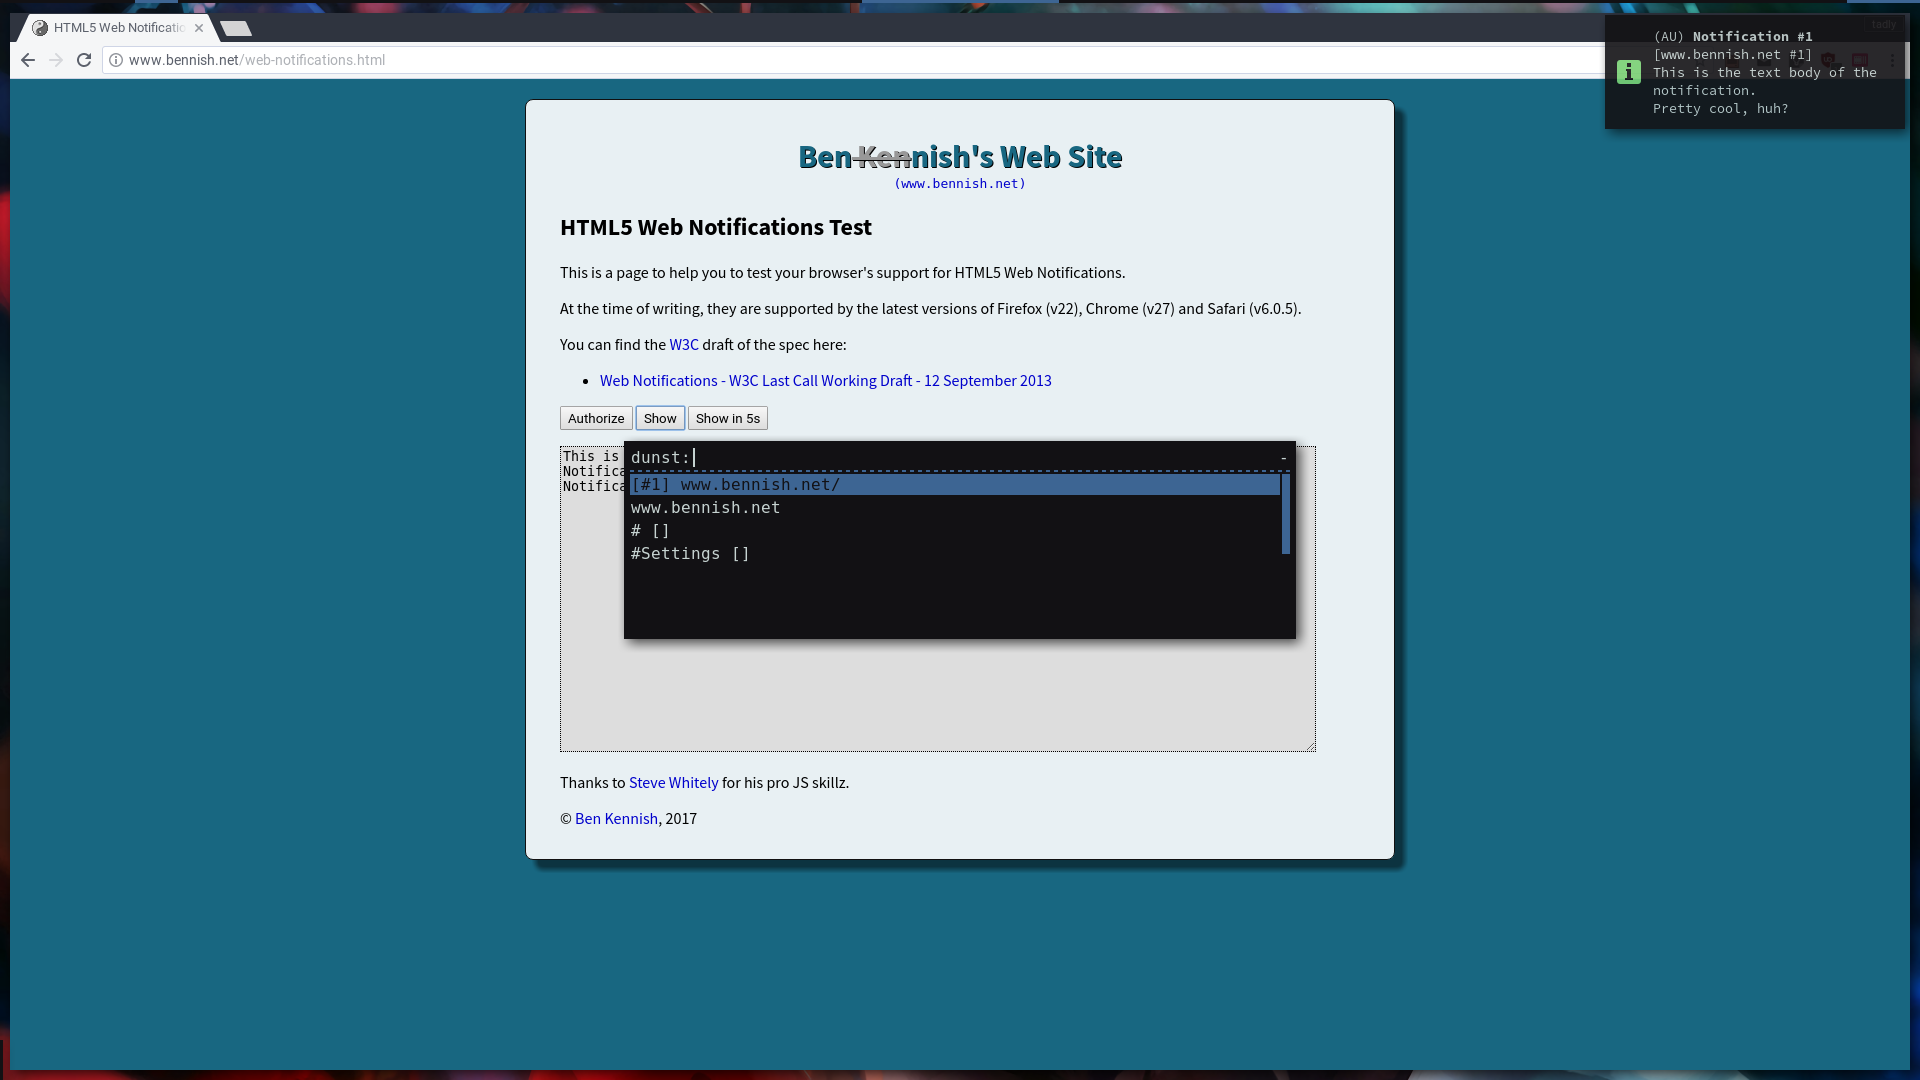Click the Show in 5s button
This screenshot has width=1920, height=1080.
727,418
